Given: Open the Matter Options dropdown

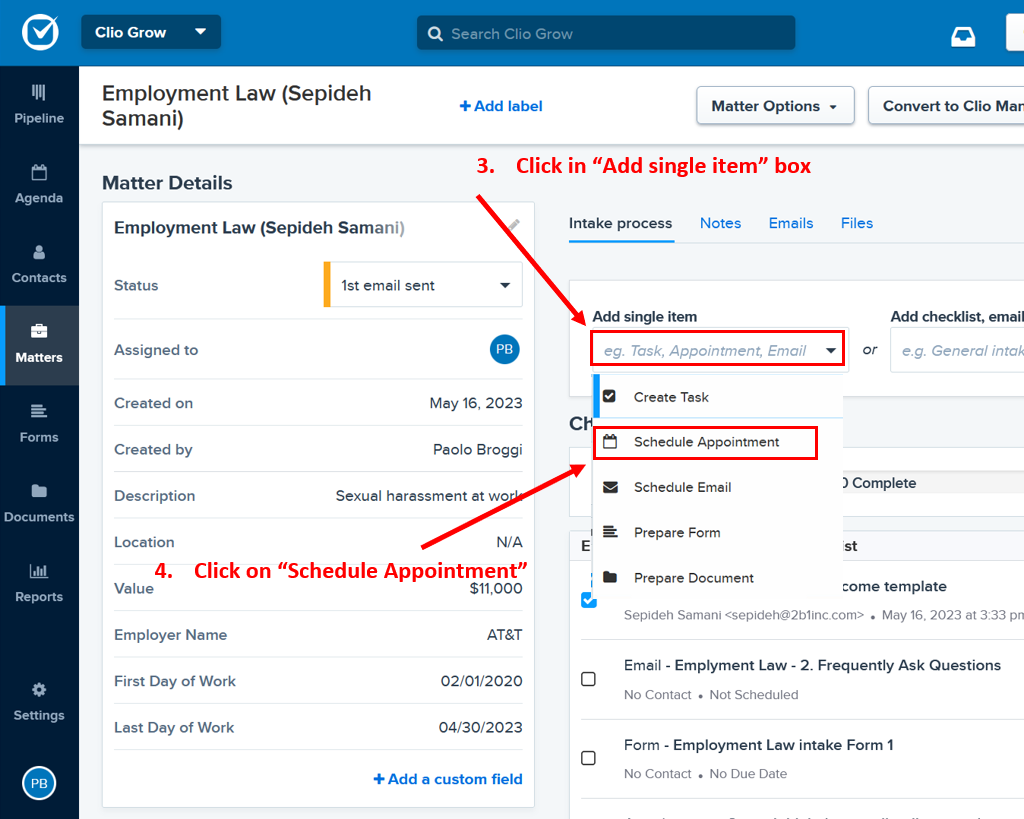Looking at the screenshot, I should 775,106.
